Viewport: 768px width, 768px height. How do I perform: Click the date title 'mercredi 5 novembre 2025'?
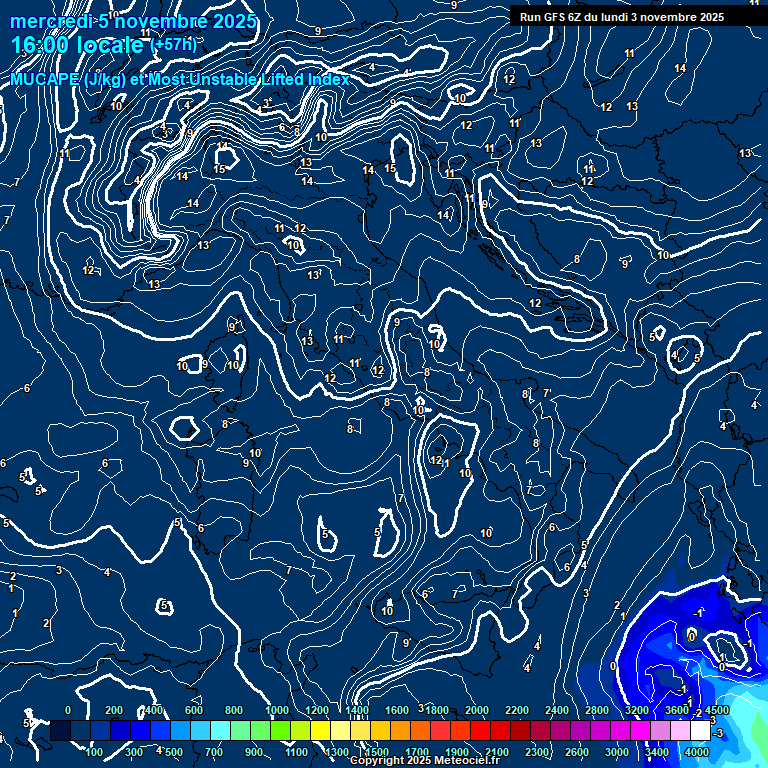pos(133,22)
